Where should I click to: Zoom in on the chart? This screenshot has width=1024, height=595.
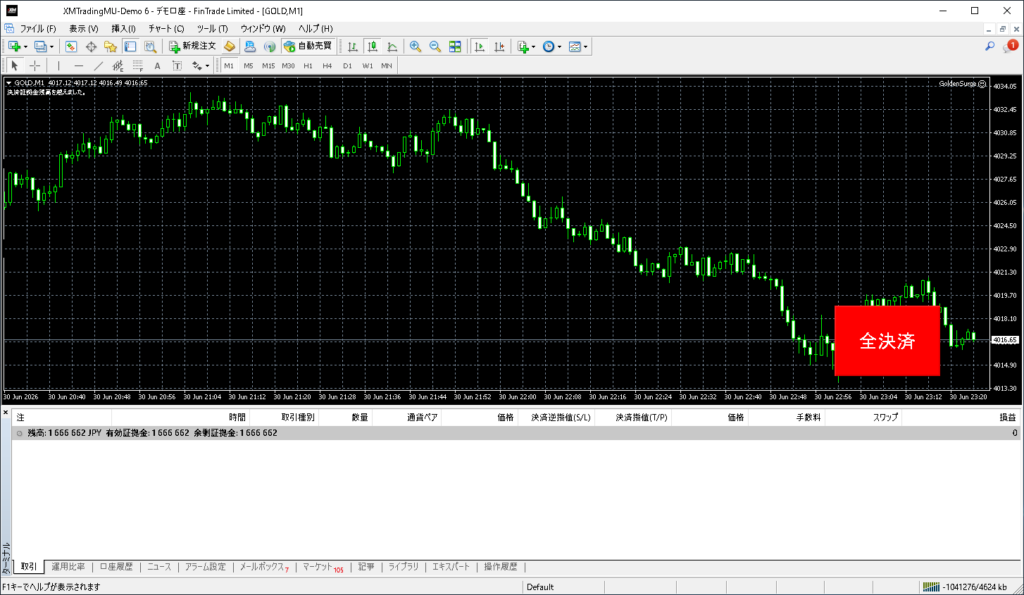415,46
